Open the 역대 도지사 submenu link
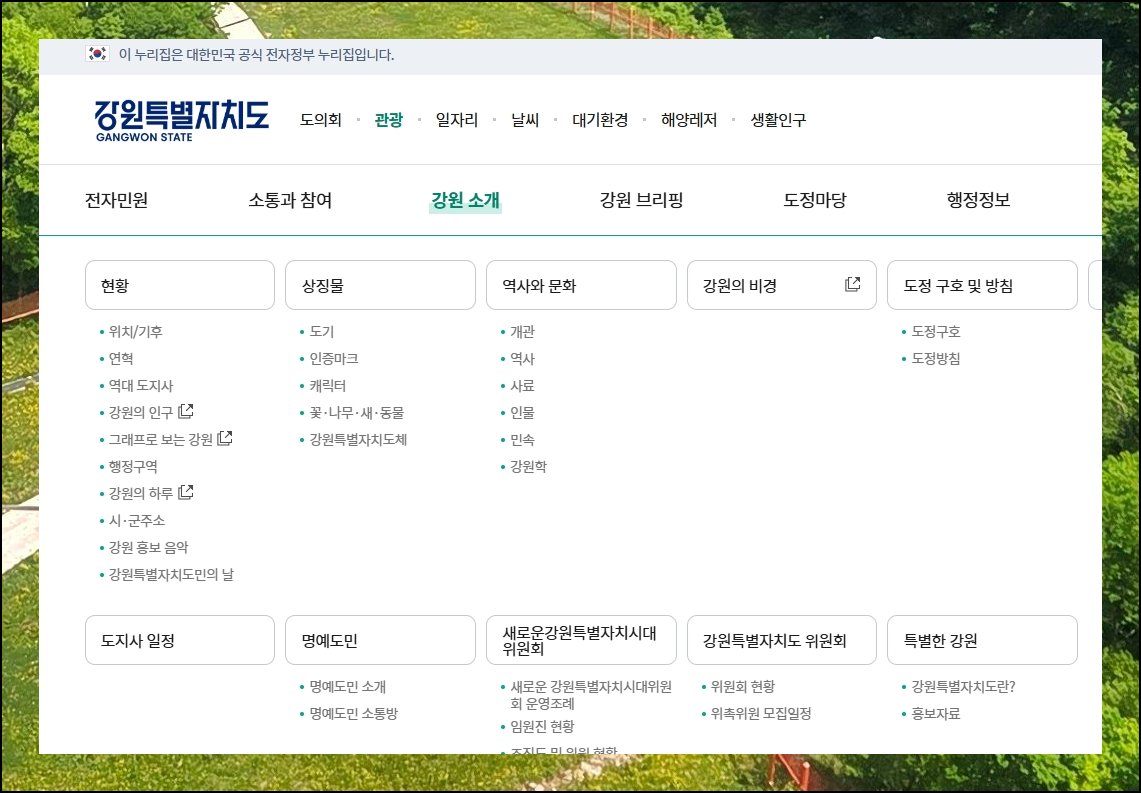This screenshot has width=1141, height=793. pyautogui.click(x=141, y=386)
